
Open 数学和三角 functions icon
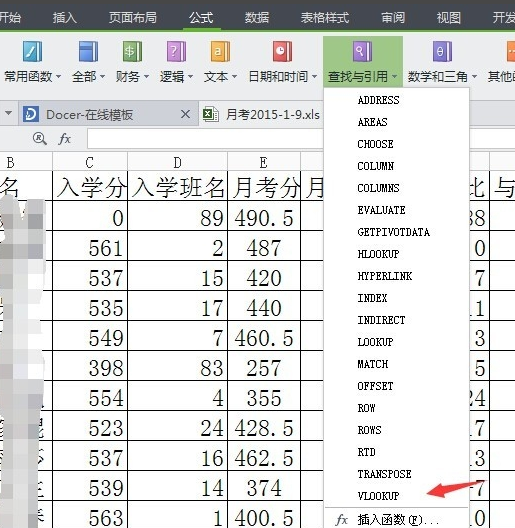click(442, 52)
